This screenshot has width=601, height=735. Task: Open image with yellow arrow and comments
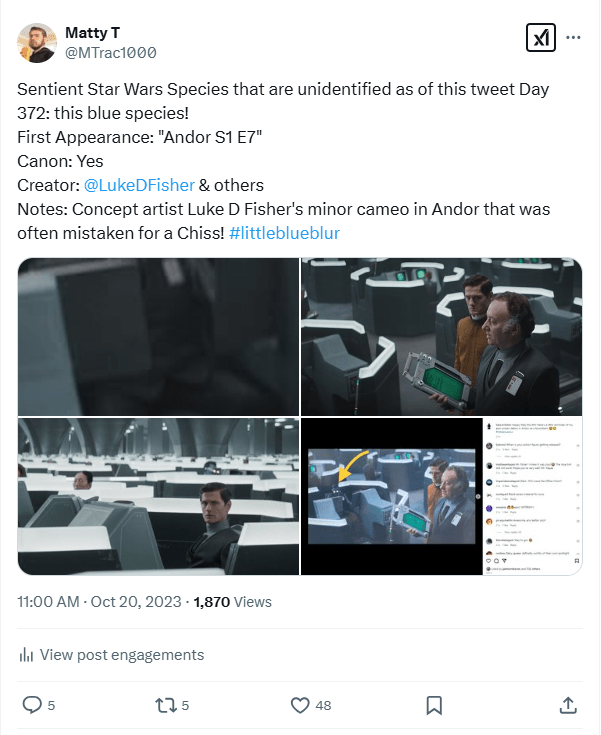pyautogui.click(x=441, y=497)
